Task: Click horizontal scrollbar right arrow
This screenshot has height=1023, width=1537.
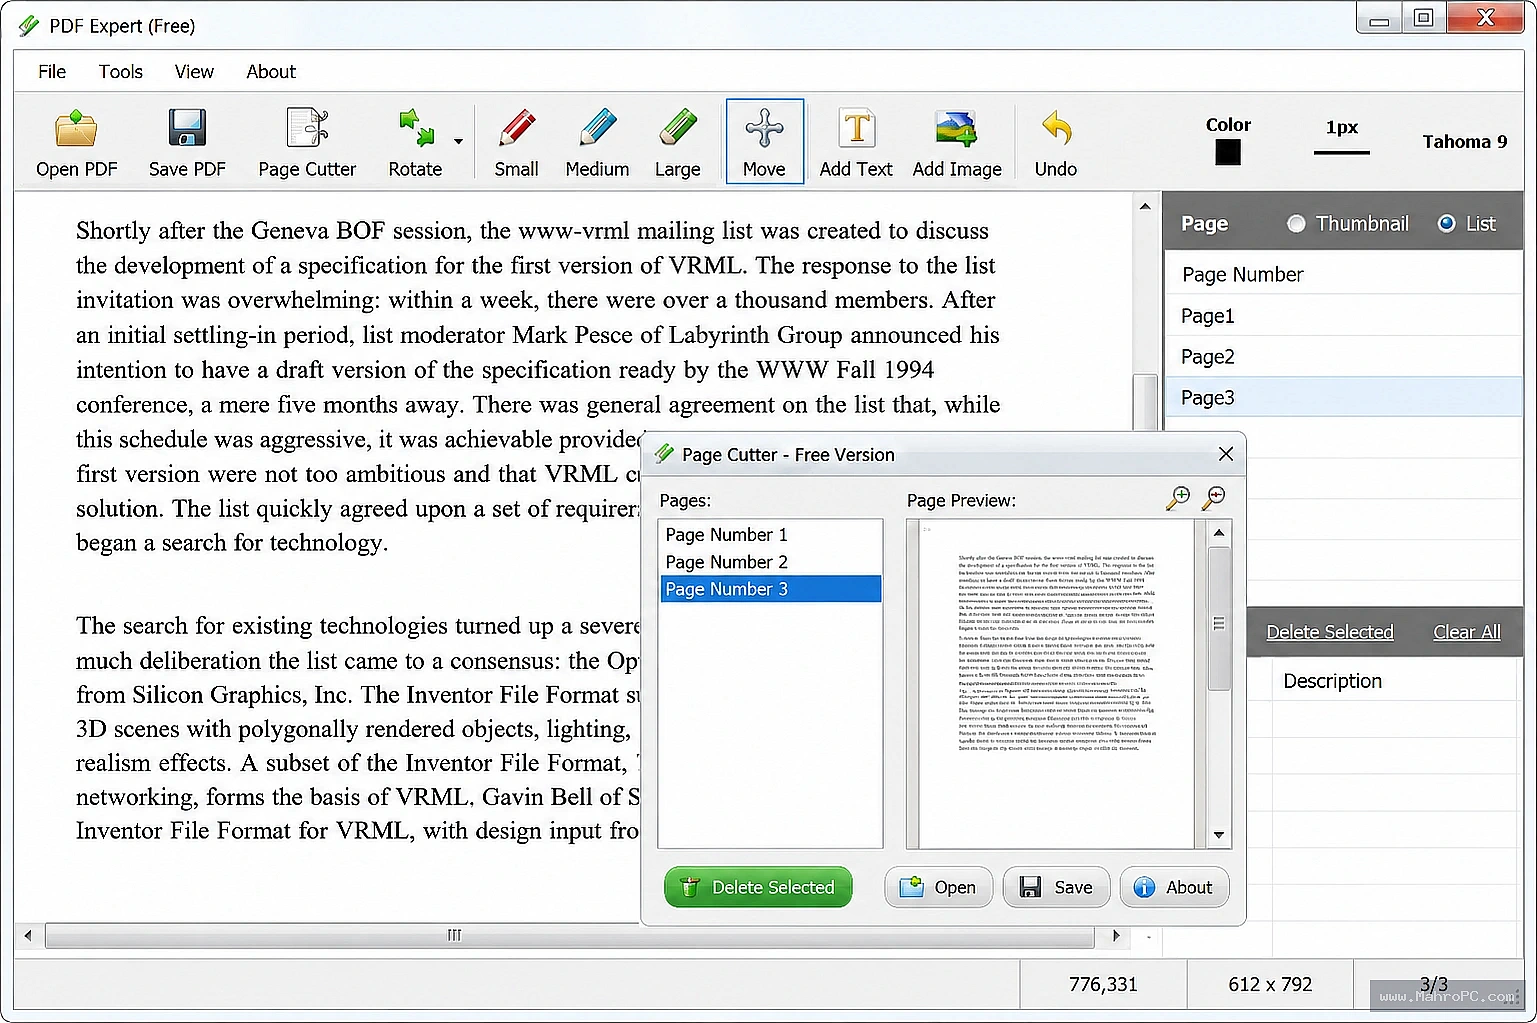Action: [x=1116, y=936]
